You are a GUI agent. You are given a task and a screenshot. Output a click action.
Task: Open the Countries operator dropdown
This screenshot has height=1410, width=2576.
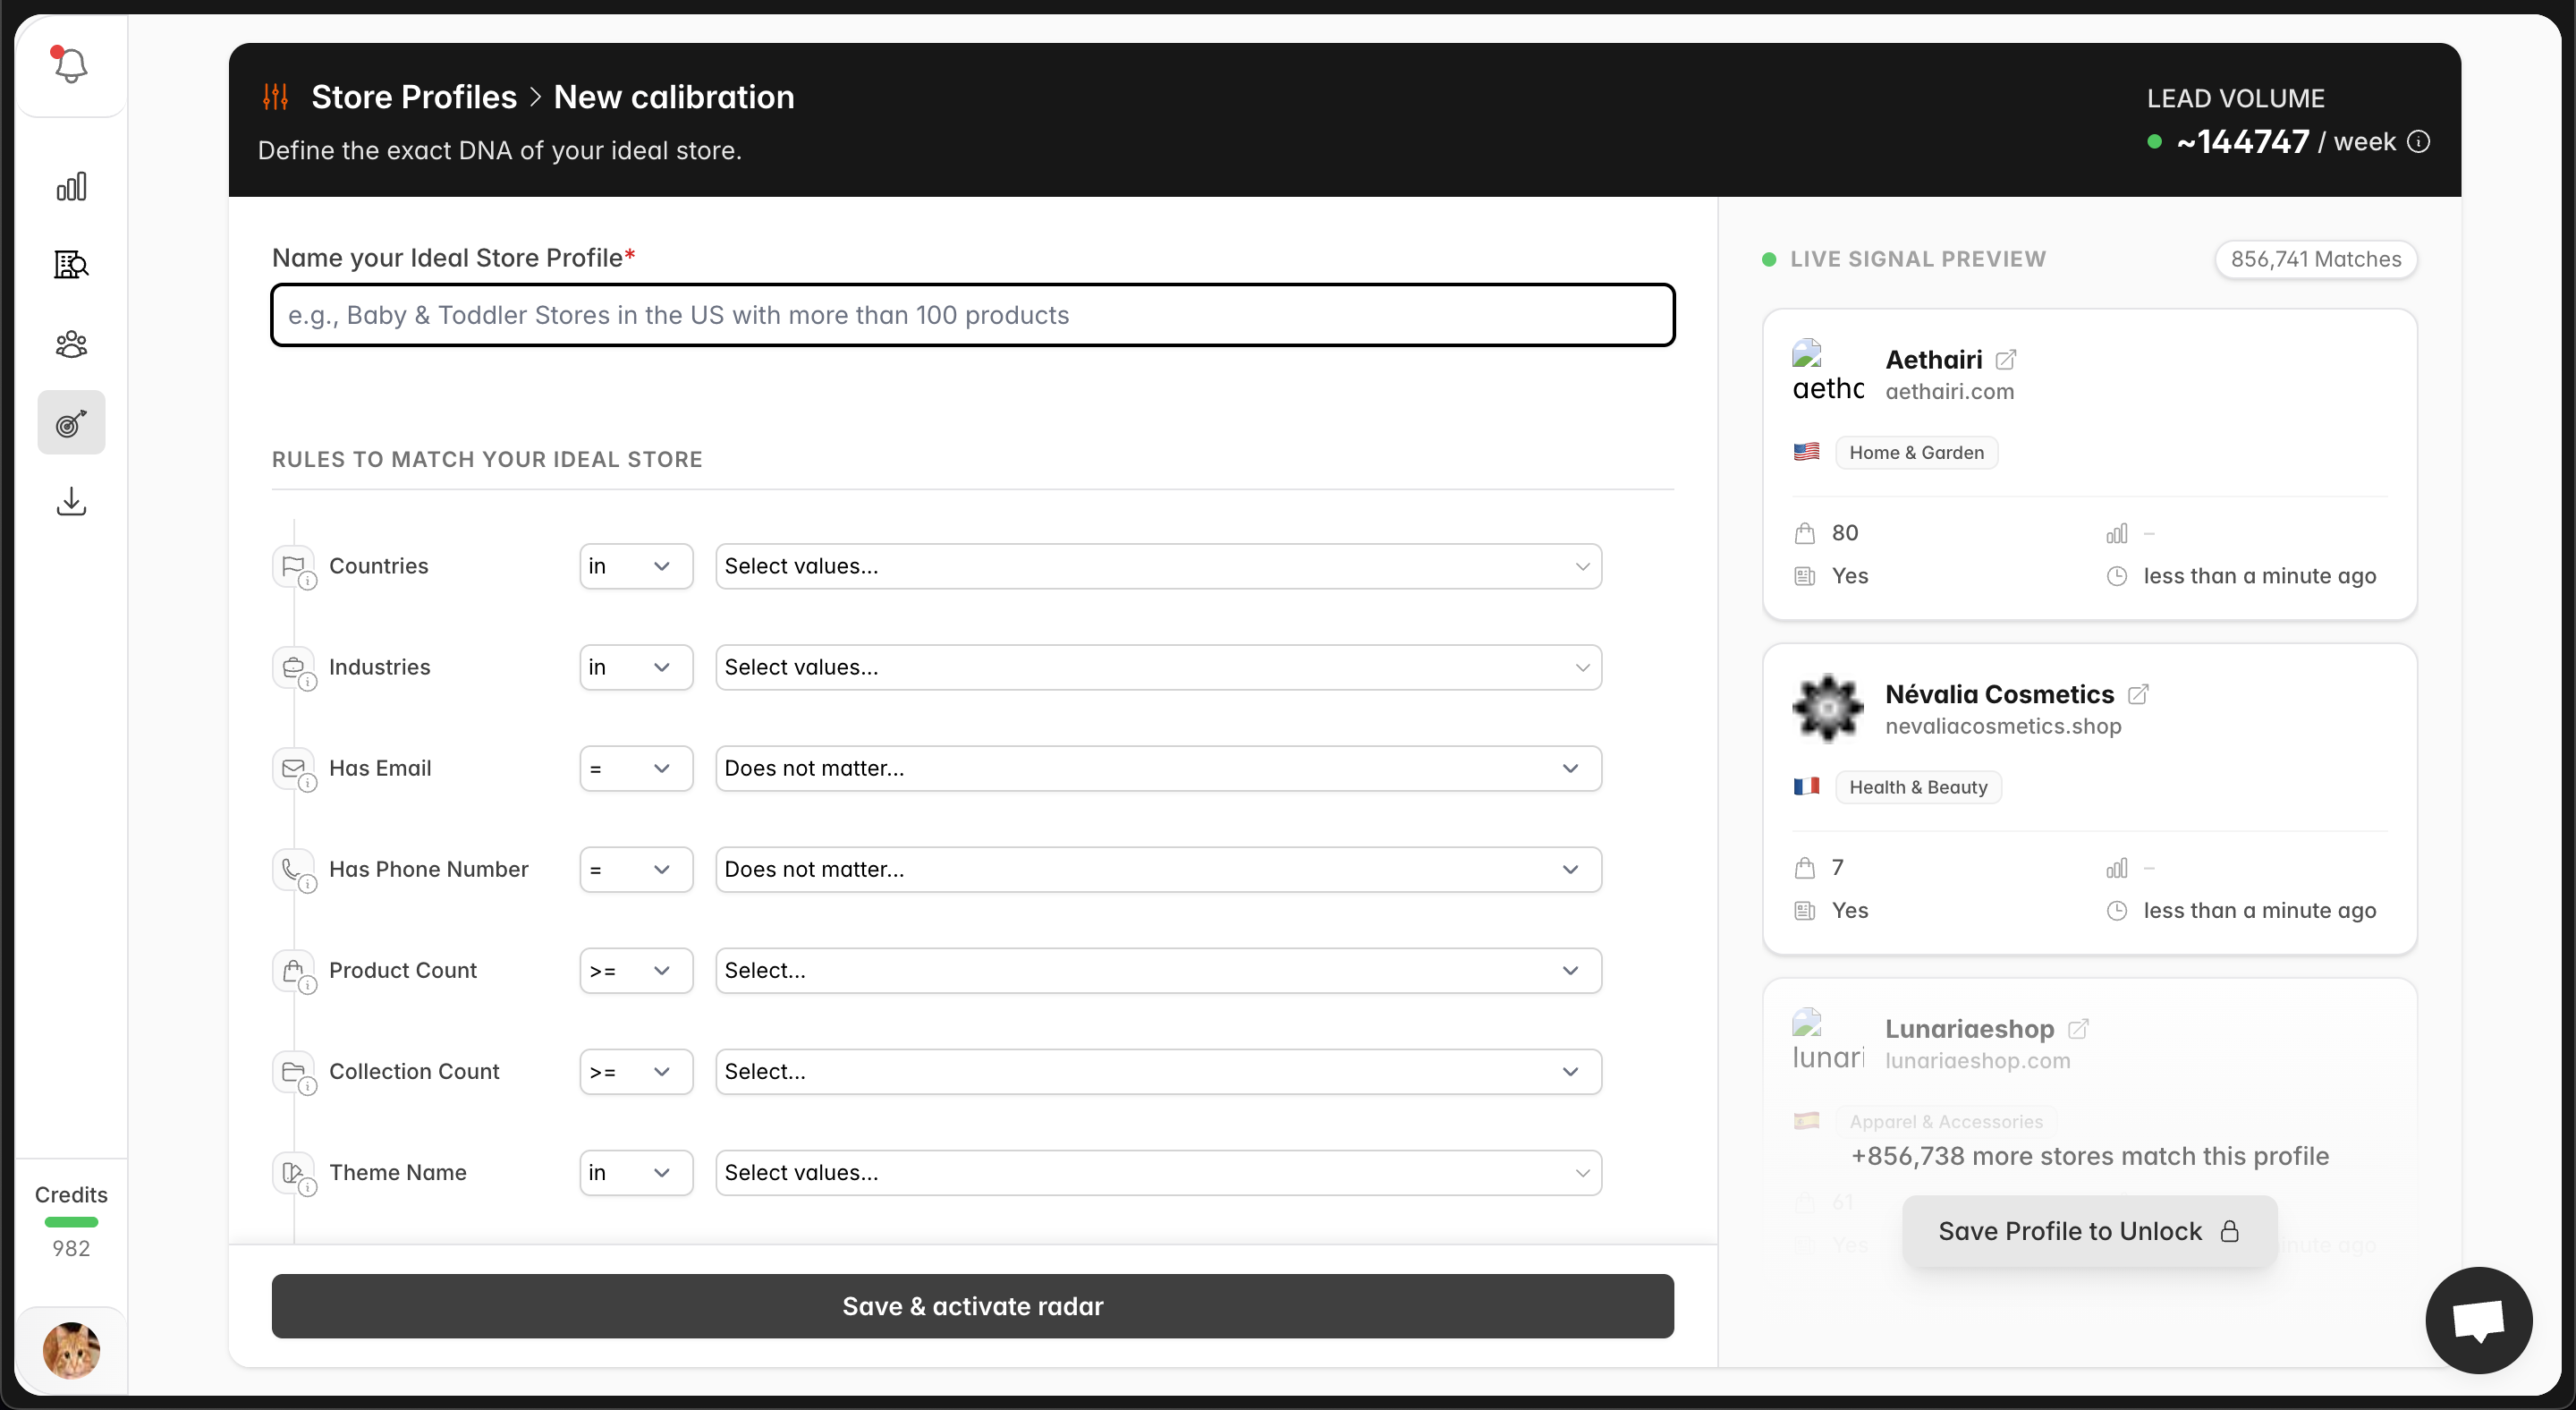point(635,566)
